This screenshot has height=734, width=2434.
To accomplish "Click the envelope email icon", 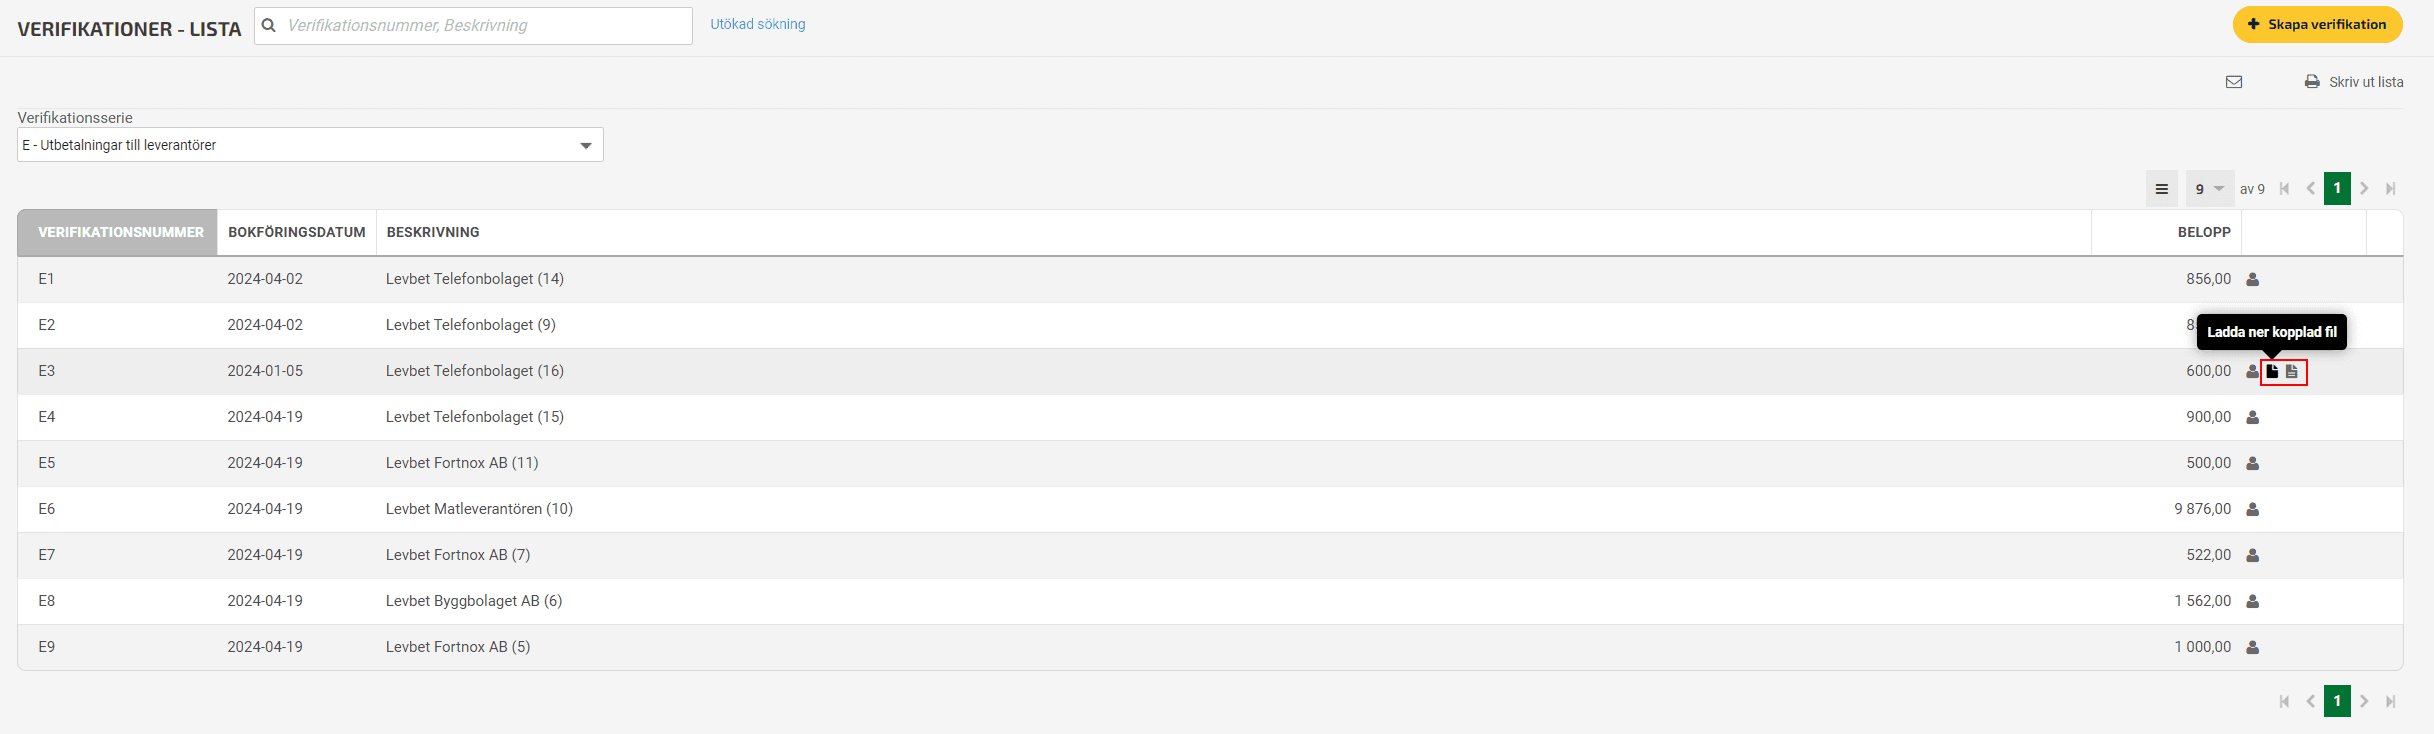I will click(x=2234, y=82).
